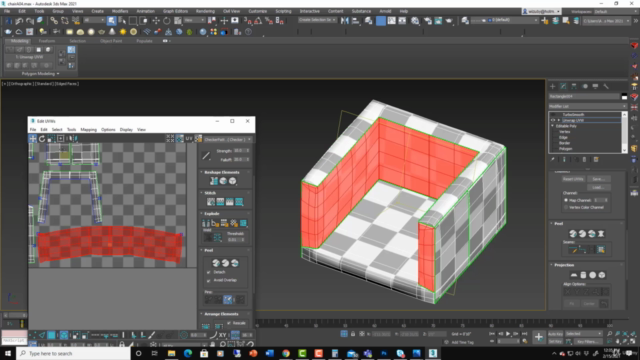The image size is (640, 360).
Task: Click the Mirror tool icon in main toolbar
Action: click(345, 20)
